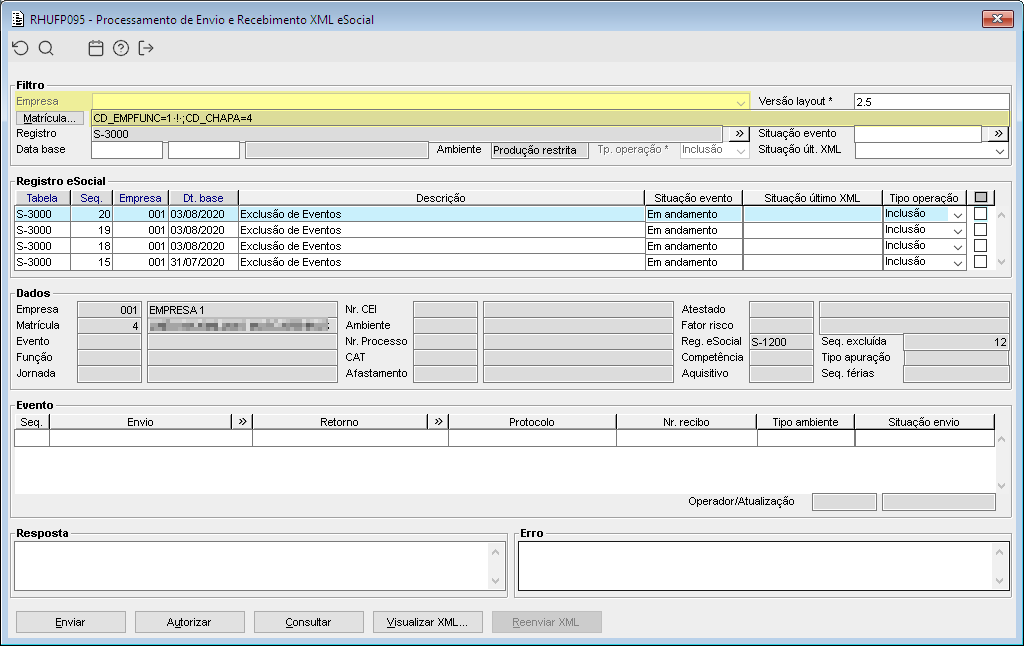Check the box for row Seq. 18
1024x646 pixels.
tap(980, 246)
